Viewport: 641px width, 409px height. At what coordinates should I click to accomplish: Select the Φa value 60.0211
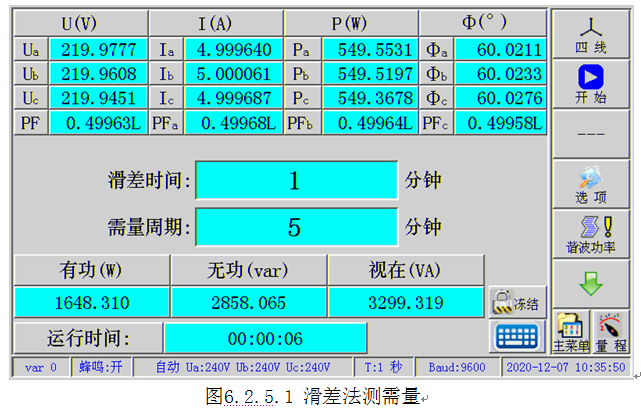point(500,49)
